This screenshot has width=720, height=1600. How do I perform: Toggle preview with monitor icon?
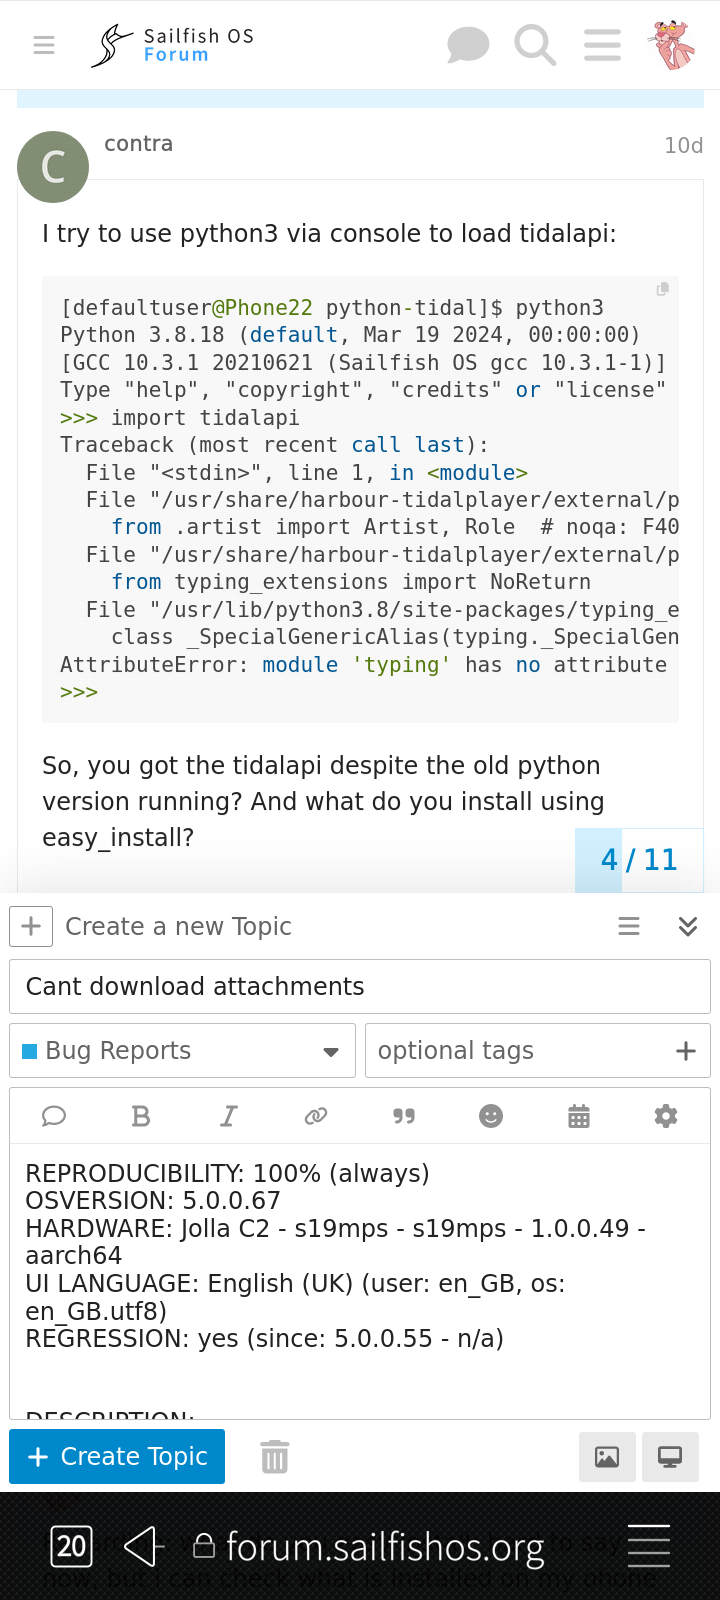point(670,1457)
